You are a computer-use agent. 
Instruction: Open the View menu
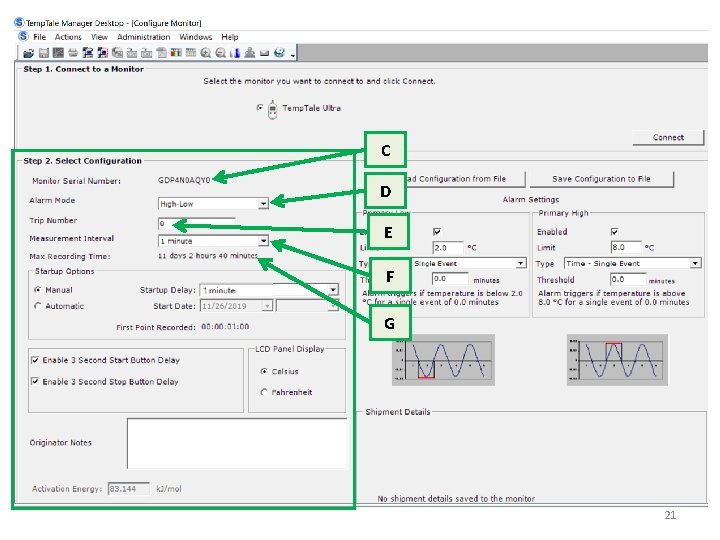[99, 37]
